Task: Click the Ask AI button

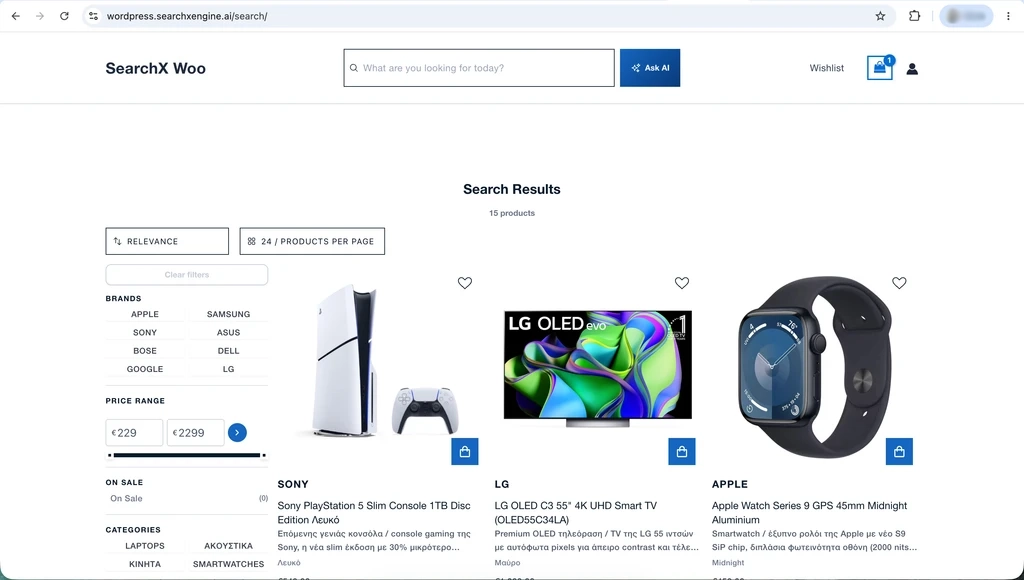Action: (x=650, y=68)
